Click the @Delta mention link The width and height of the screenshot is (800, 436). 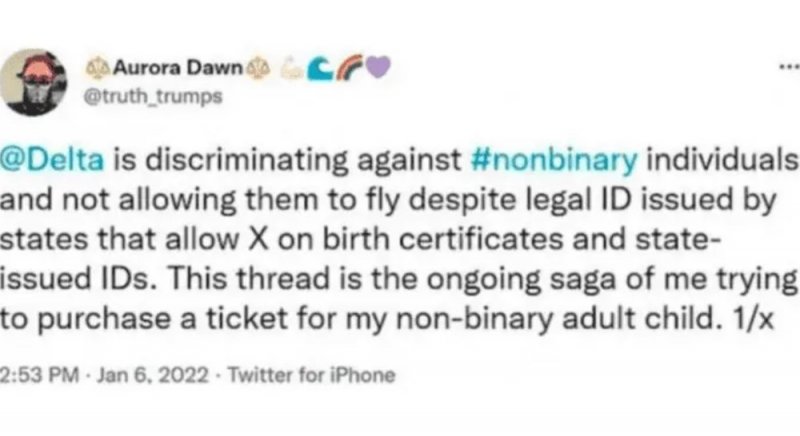point(52,159)
